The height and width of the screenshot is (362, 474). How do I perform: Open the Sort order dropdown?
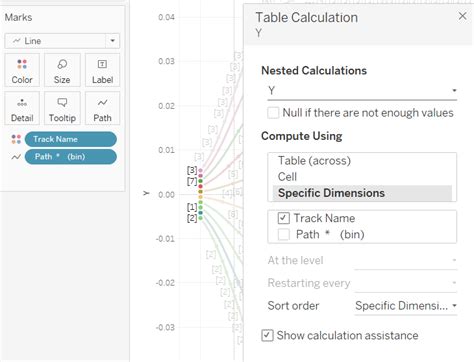(406, 306)
